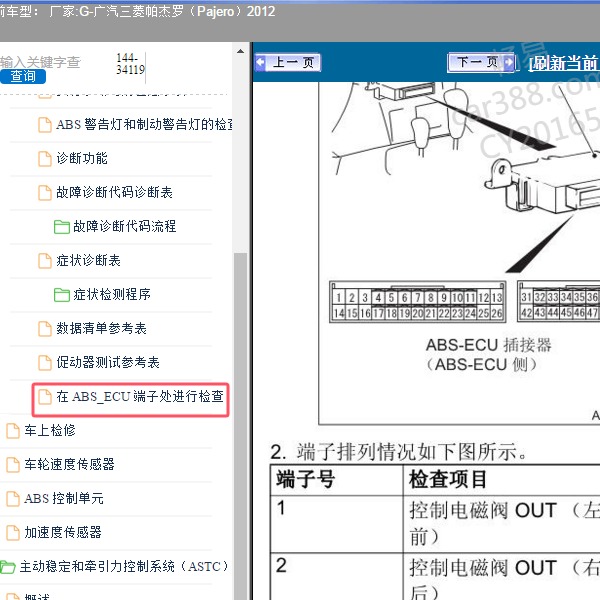Click the keyword search input field

[40, 62]
